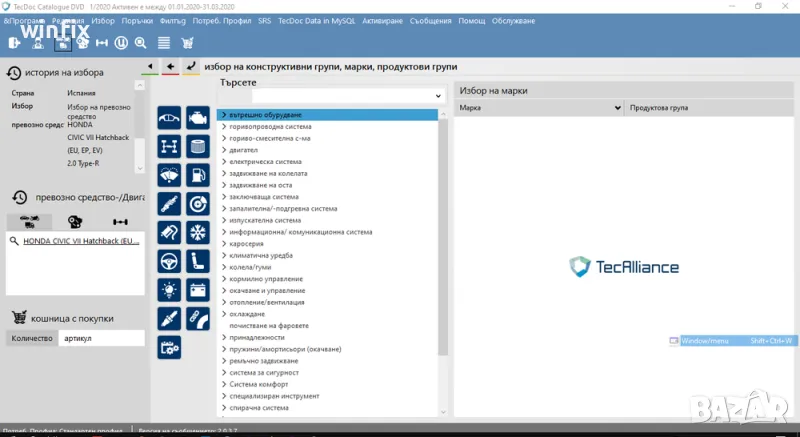Expand the спирачна система node chevron
This screenshot has width=800, height=437.
tap(224, 408)
